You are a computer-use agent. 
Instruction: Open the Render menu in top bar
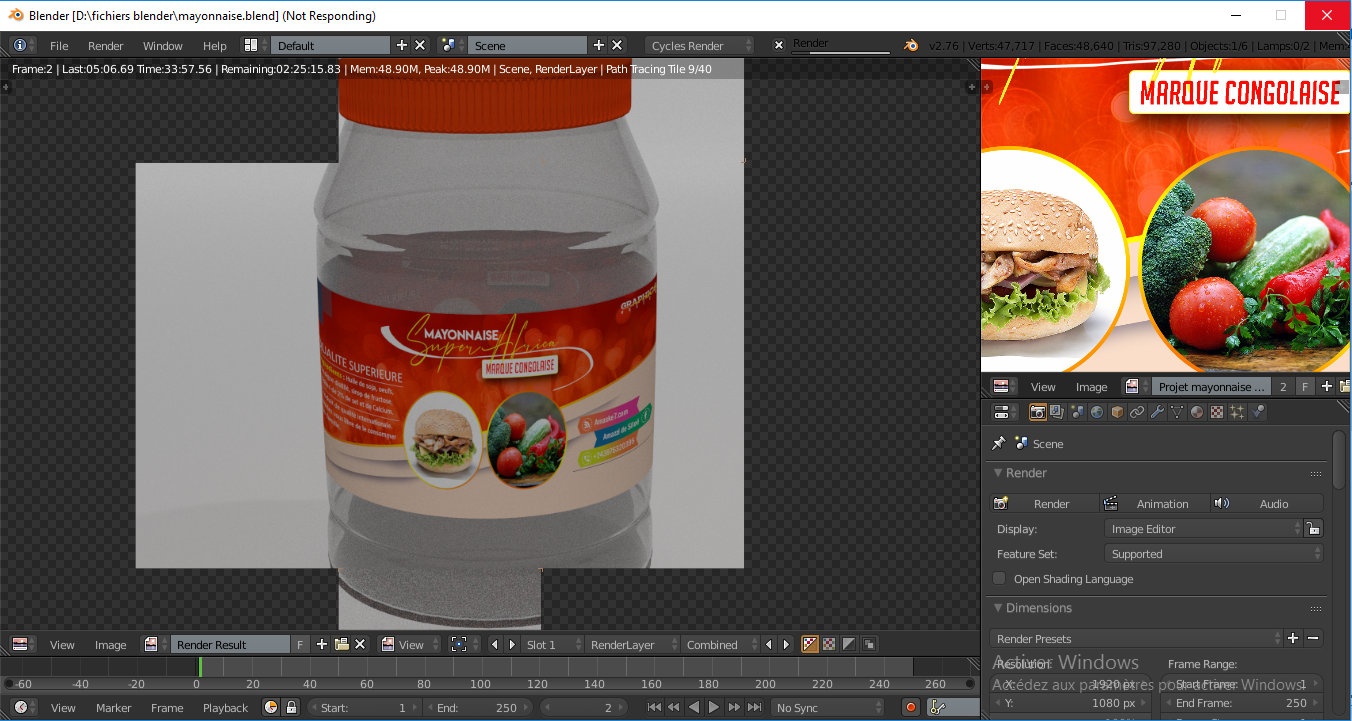[x=106, y=46]
